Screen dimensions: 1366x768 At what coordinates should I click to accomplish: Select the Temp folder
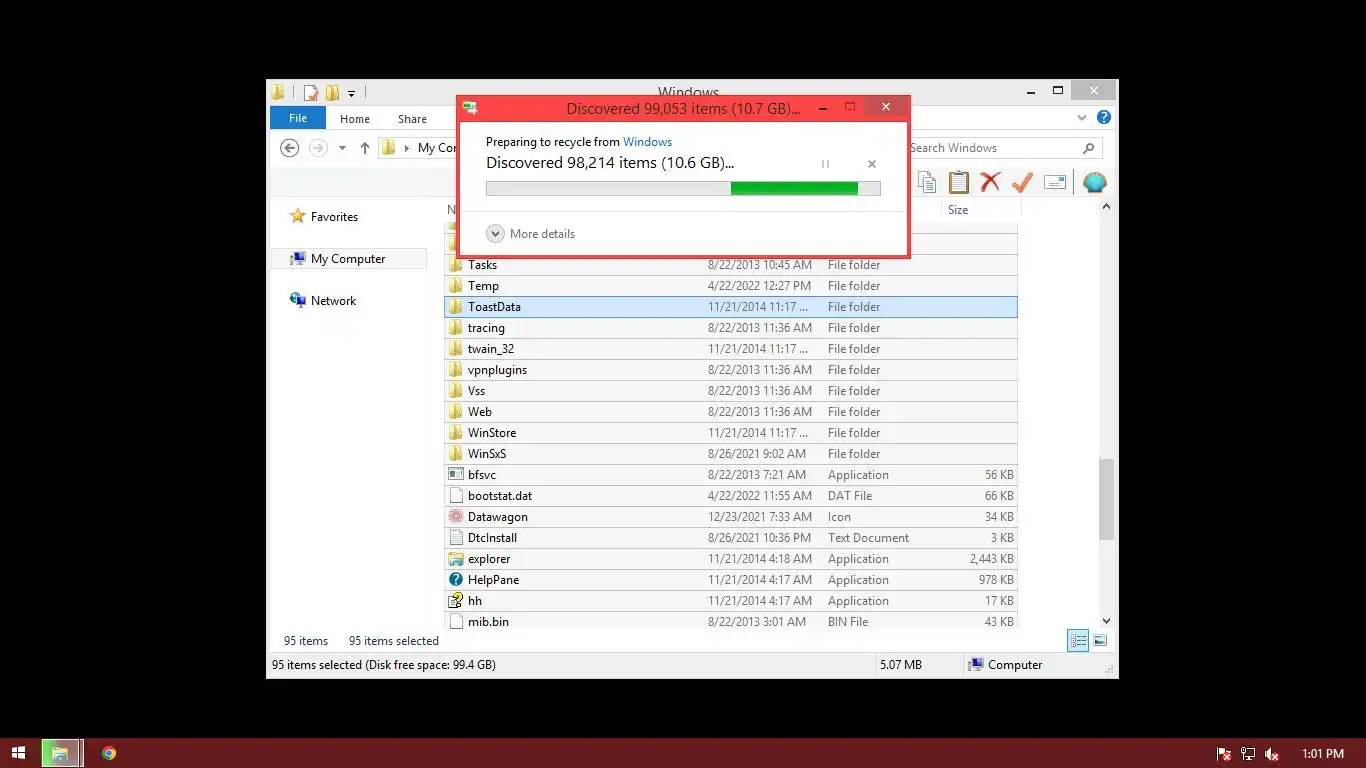[731, 286]
